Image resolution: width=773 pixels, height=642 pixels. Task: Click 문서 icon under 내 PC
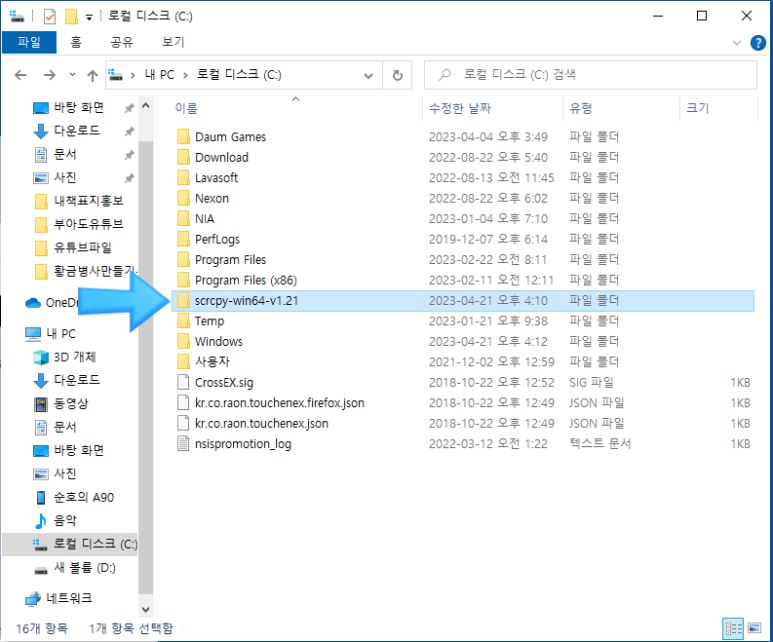pyautogui.click(x=41, y=427)
